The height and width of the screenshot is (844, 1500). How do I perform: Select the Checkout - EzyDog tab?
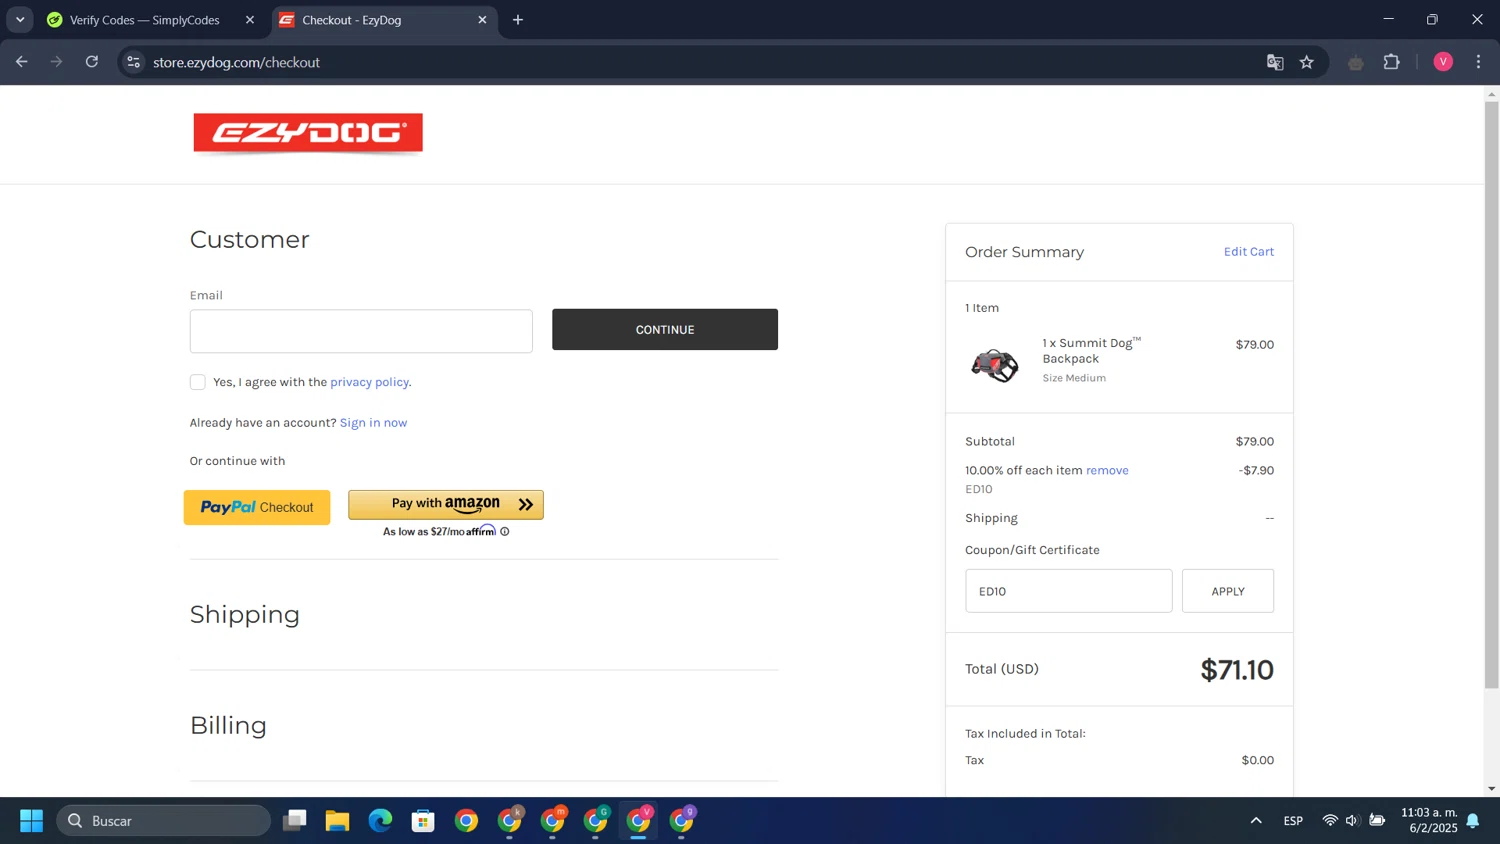385,20
